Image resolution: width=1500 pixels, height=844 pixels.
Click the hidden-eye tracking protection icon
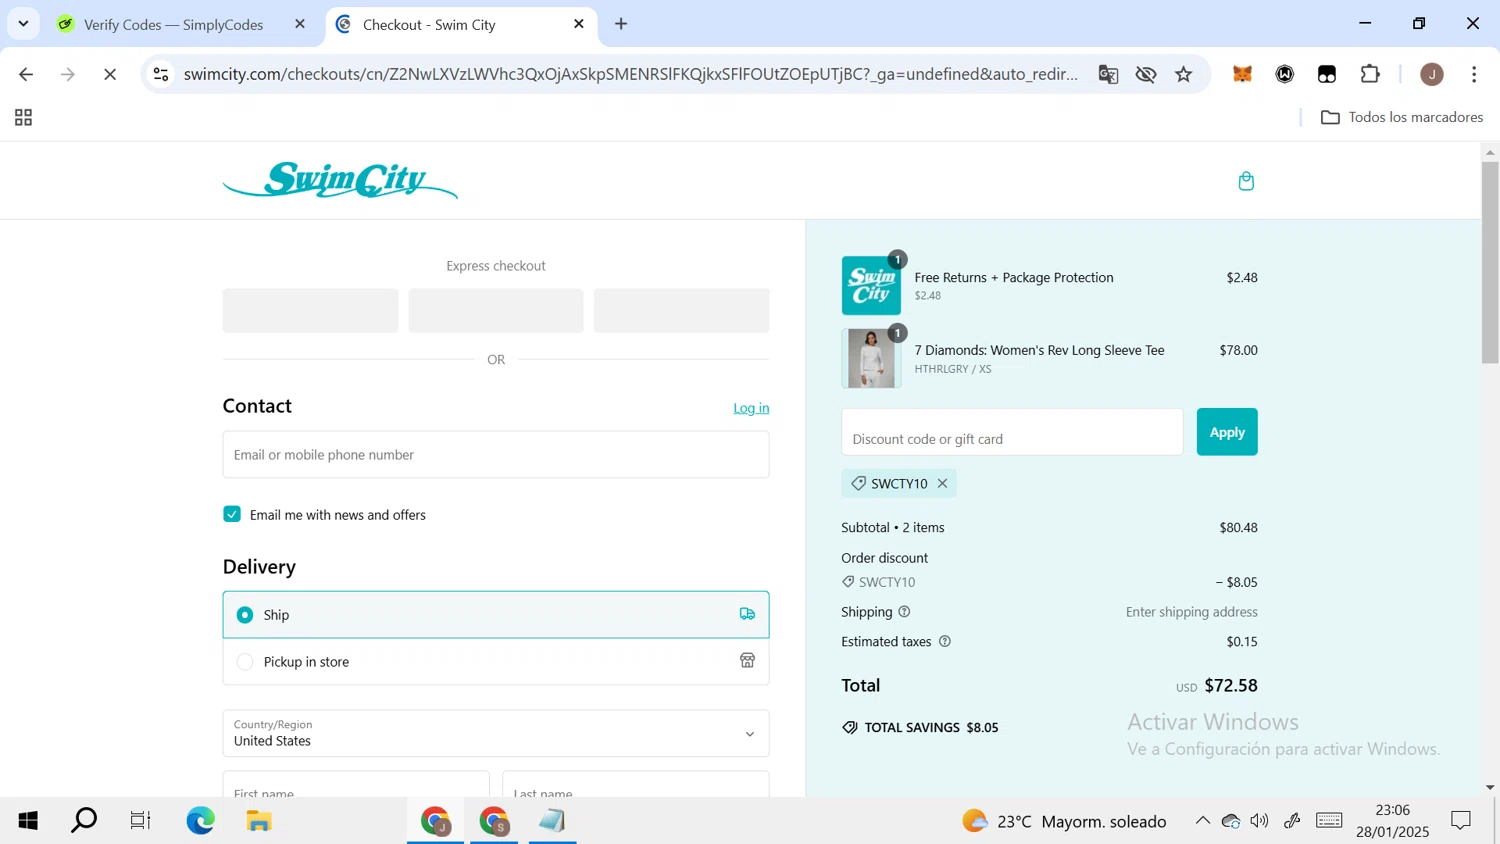click(1146, 74)
